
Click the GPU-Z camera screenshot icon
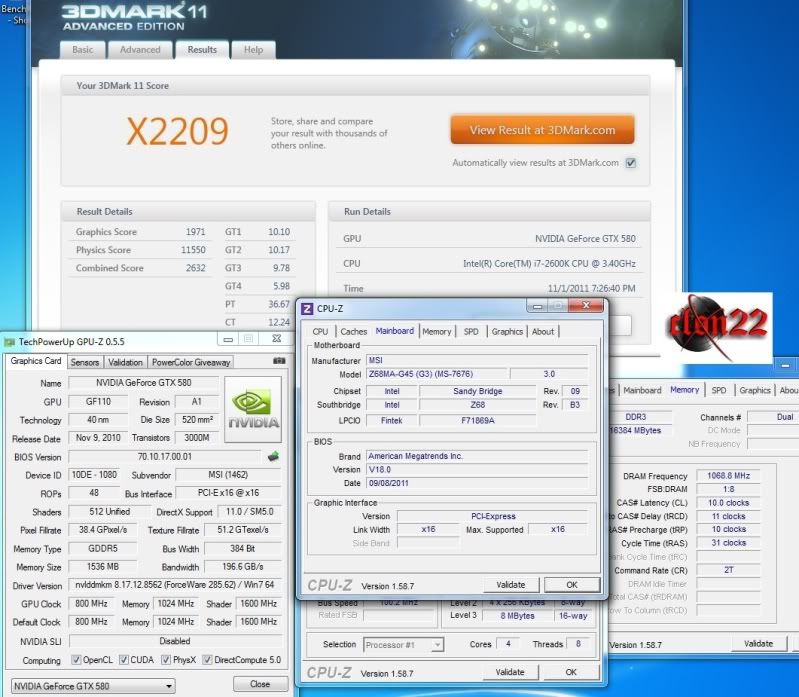click(279, 361)
